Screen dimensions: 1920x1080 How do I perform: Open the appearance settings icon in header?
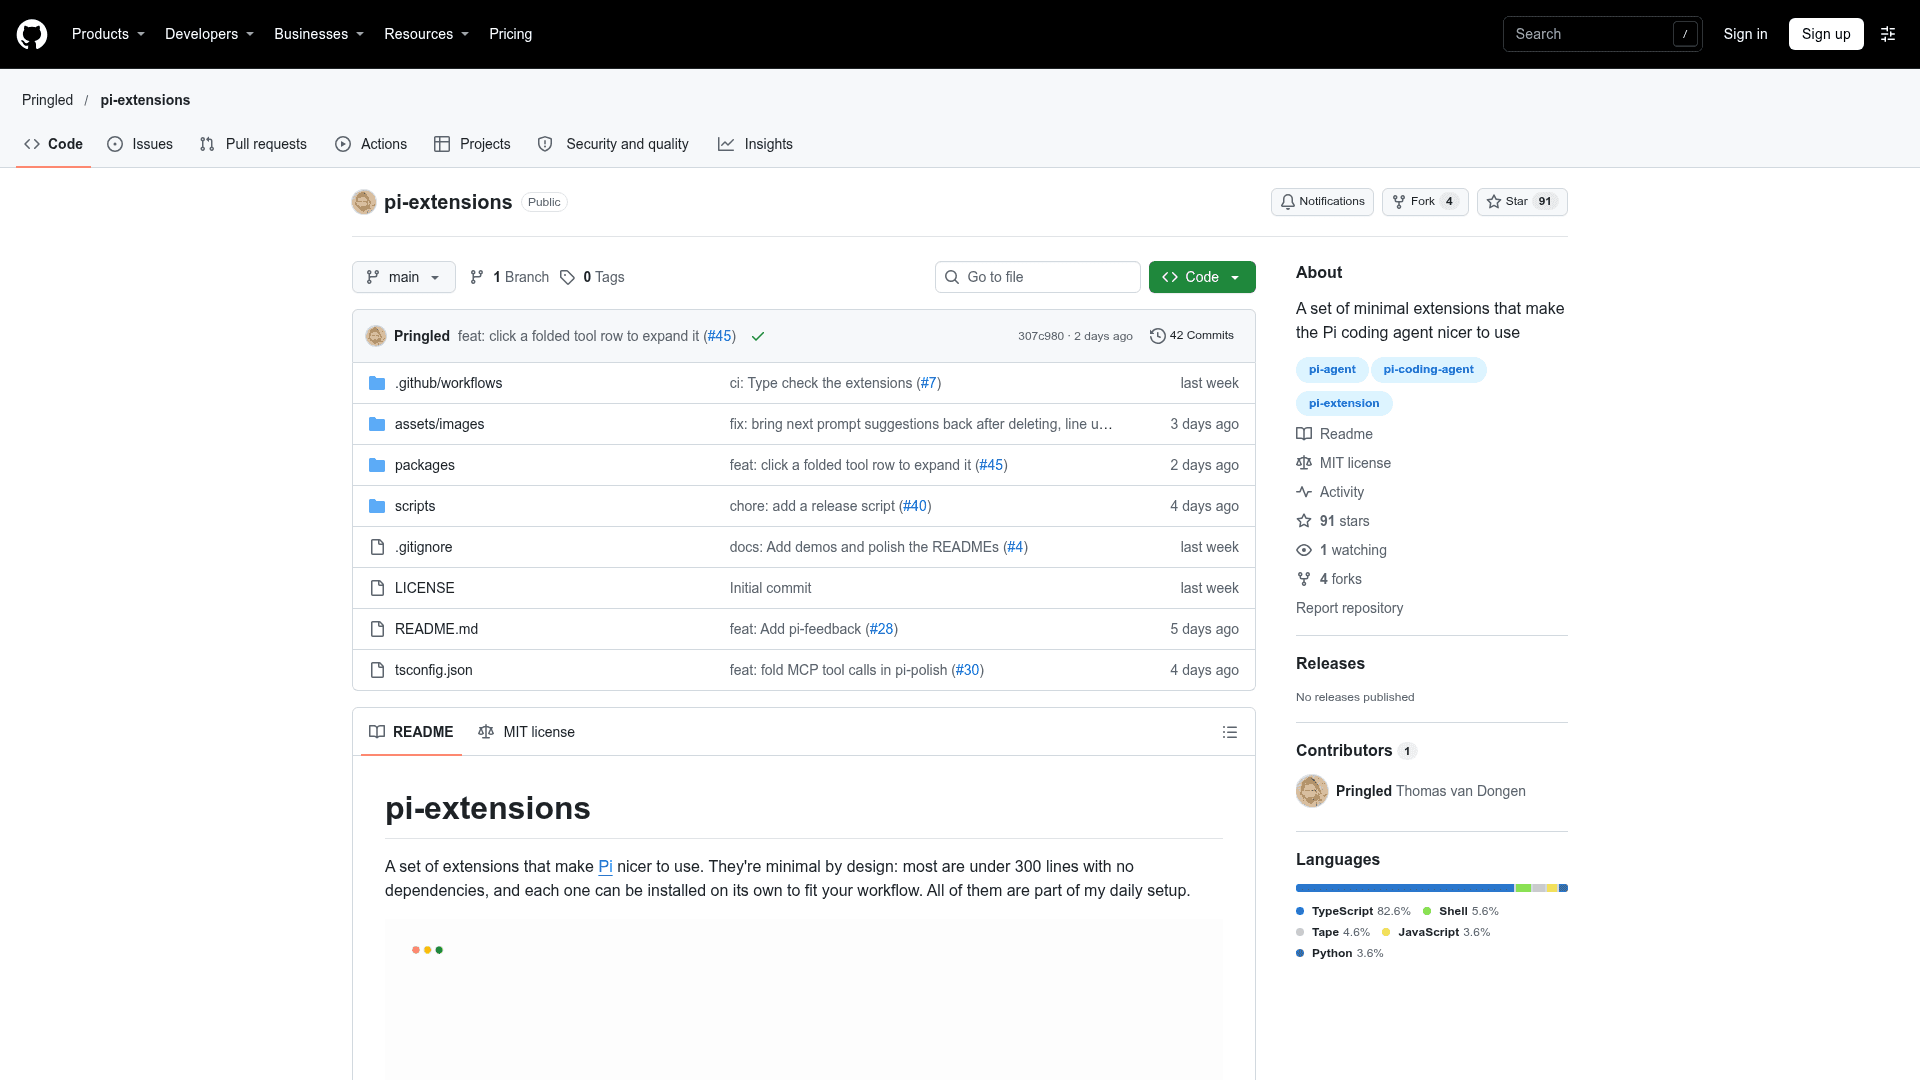(1888, 34)
